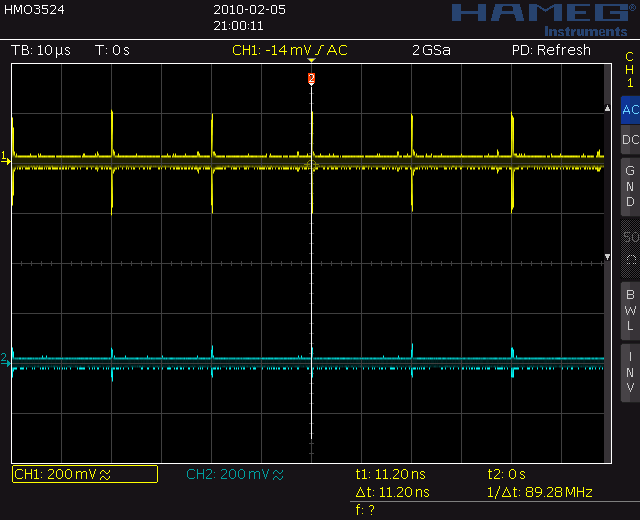Viewport: 640px width, 520px height.
Task: Click the 21:00:11 time display
Action: tap(238, 26)
